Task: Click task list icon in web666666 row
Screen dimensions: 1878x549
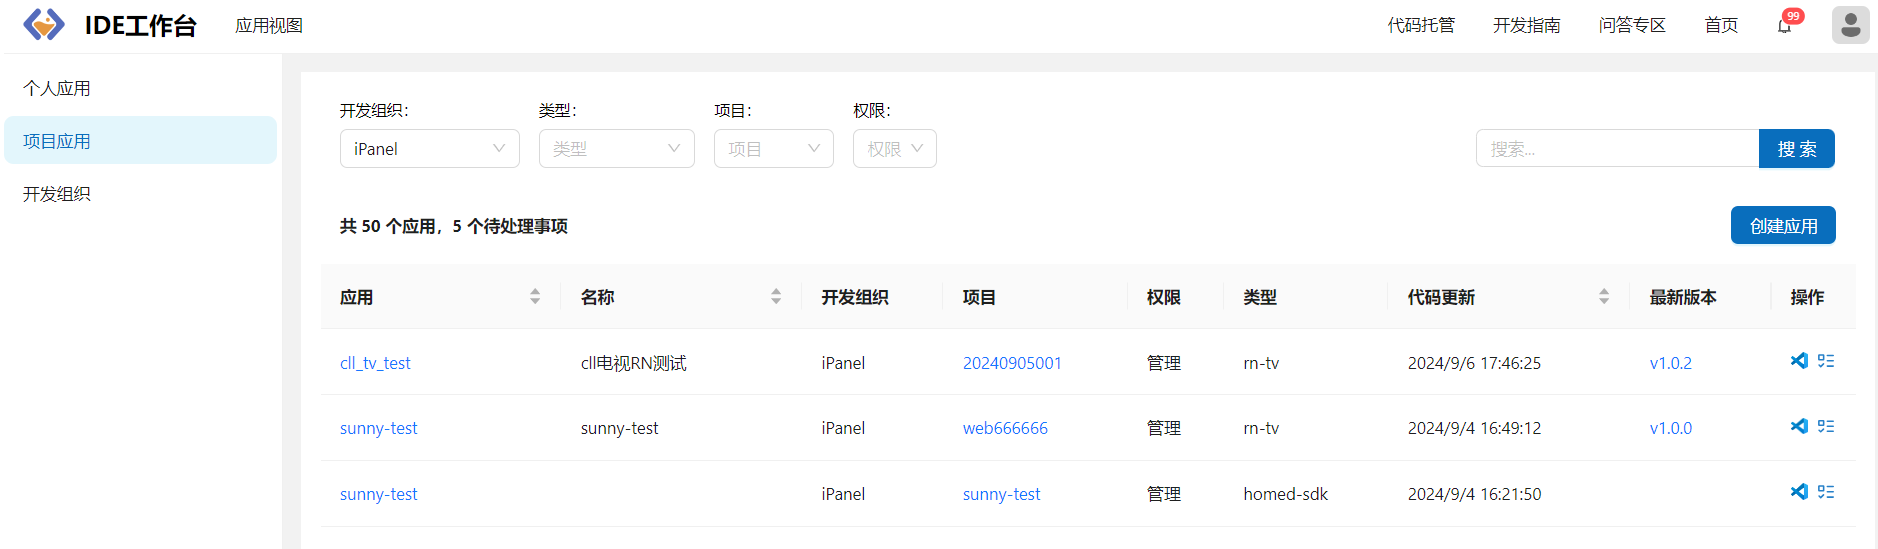Action: (1826, 426)
